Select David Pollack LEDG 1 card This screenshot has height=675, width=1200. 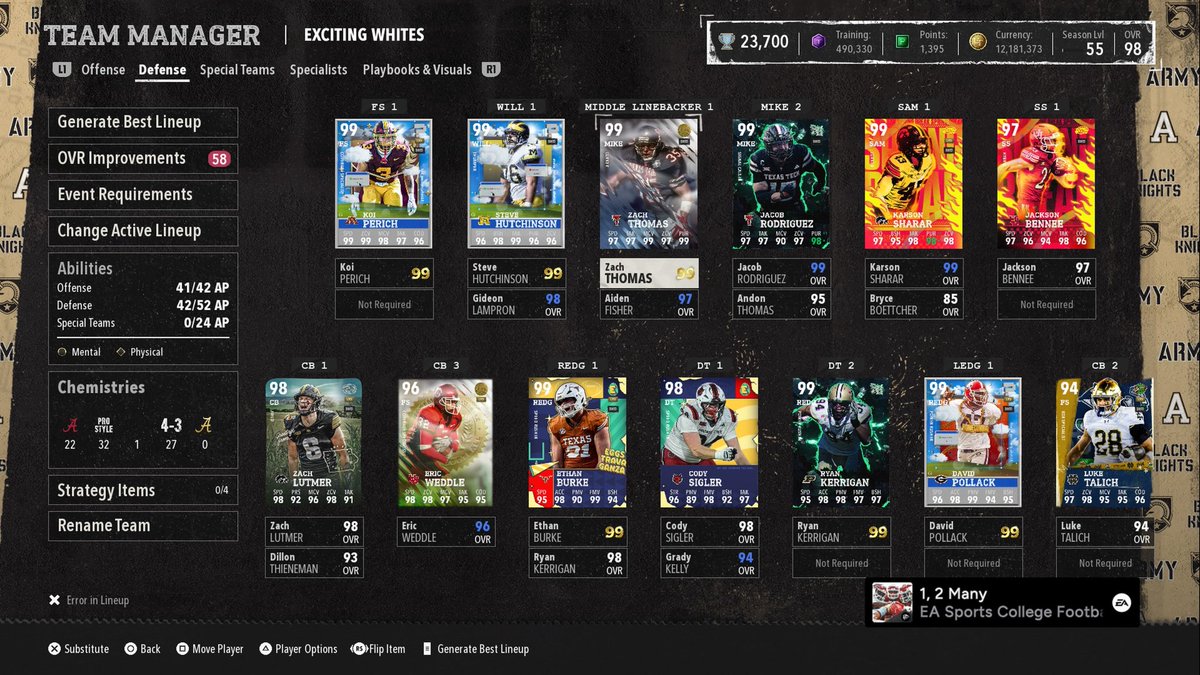pos(974,442)
